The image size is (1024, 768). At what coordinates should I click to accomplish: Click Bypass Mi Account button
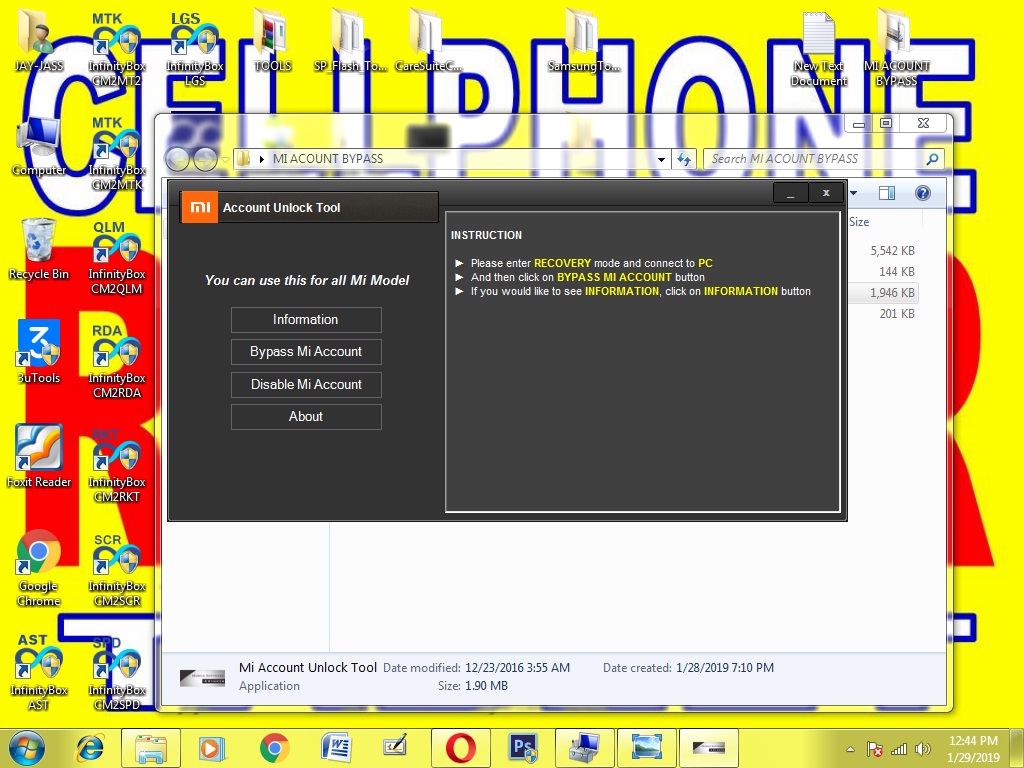[306, 352]
